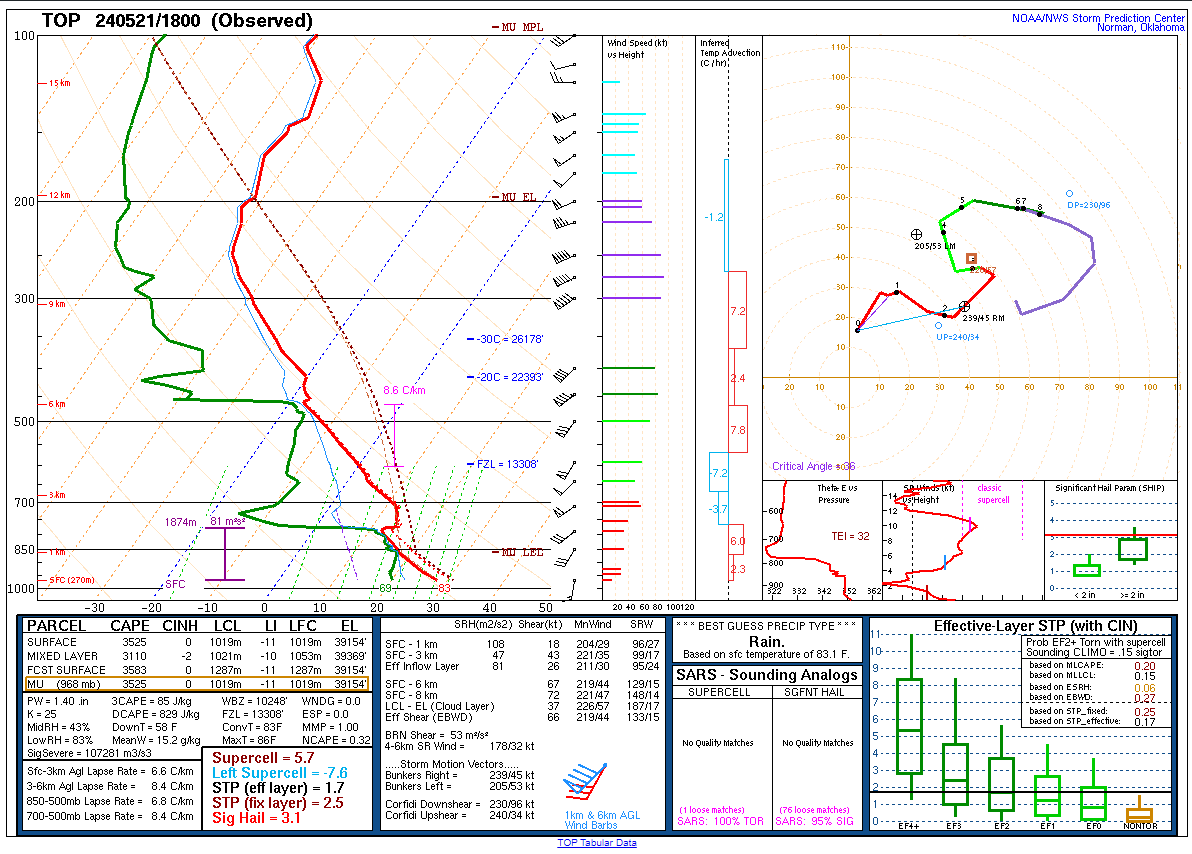Viewport: 1192px width, 854px height.
Task: Click the Corfidi upshear circle labeled UP=240/34
Action: [938, 325]
